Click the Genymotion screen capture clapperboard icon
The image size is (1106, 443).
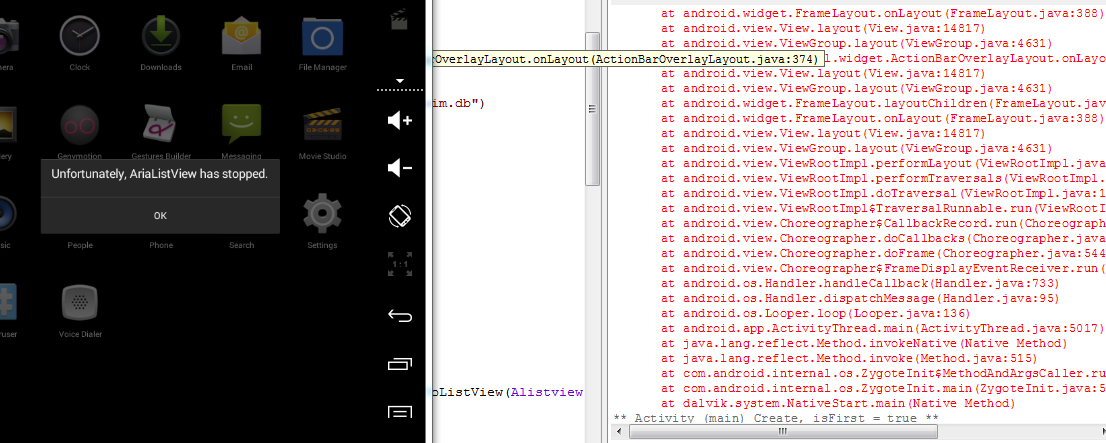[x=400, y=16]
